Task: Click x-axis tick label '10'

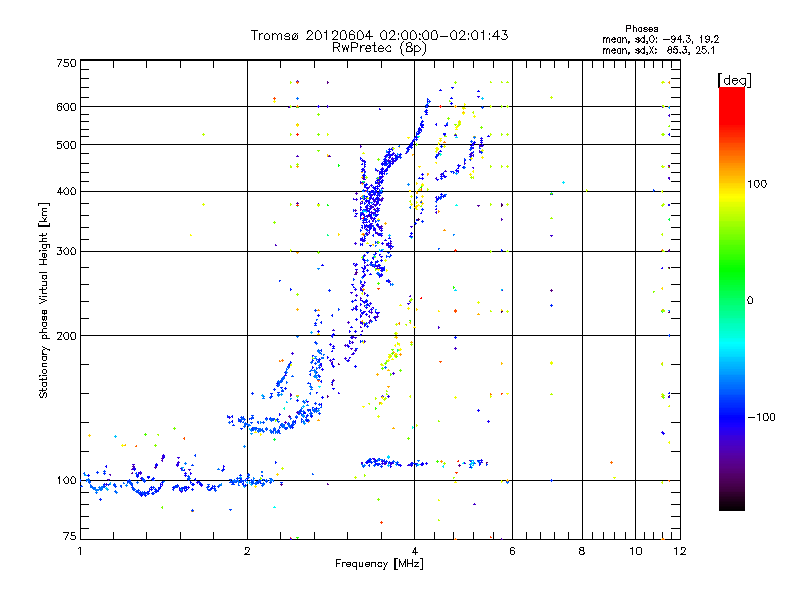Action: pos(636,551)
